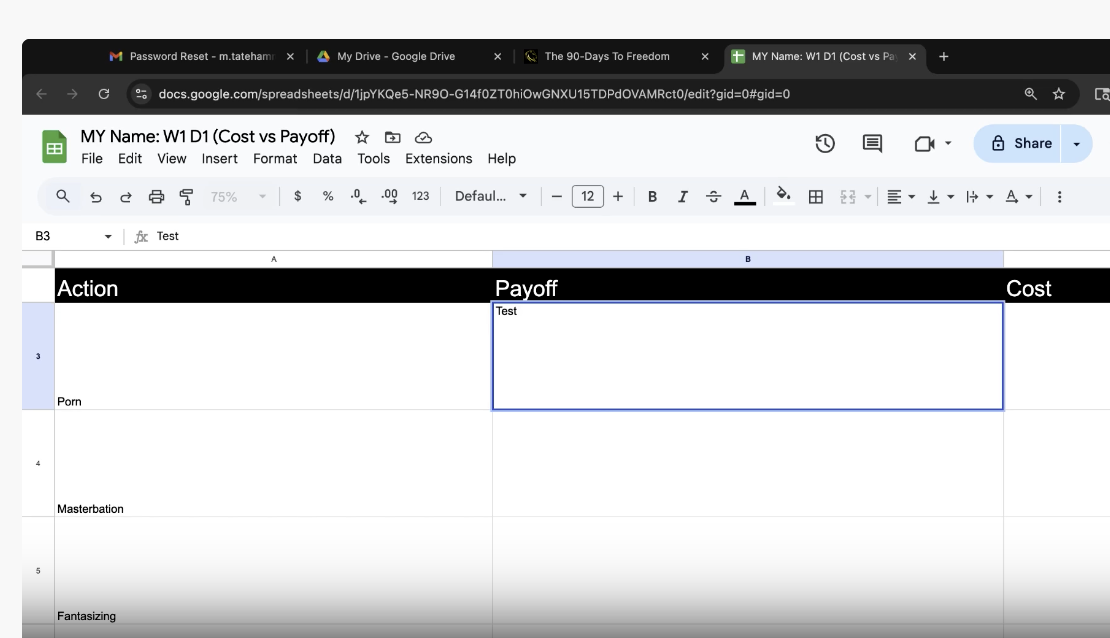Screen dimensions: 1110x638
Task: Open the fill color picker
Action: (x=783, y=195)
